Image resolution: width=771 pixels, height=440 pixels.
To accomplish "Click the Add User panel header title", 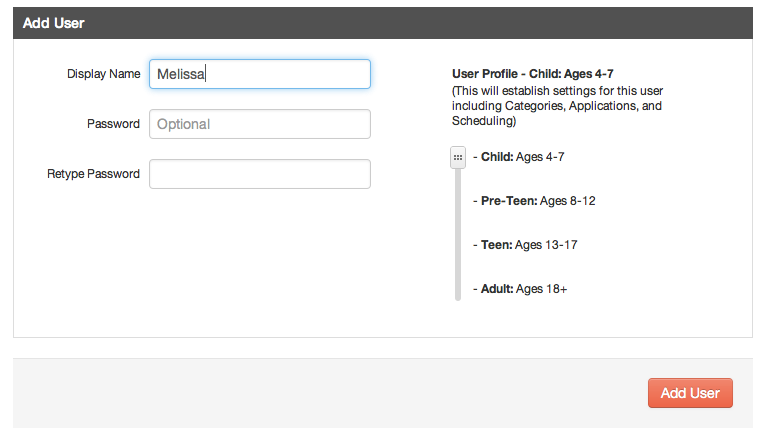I will pos(54,23).
